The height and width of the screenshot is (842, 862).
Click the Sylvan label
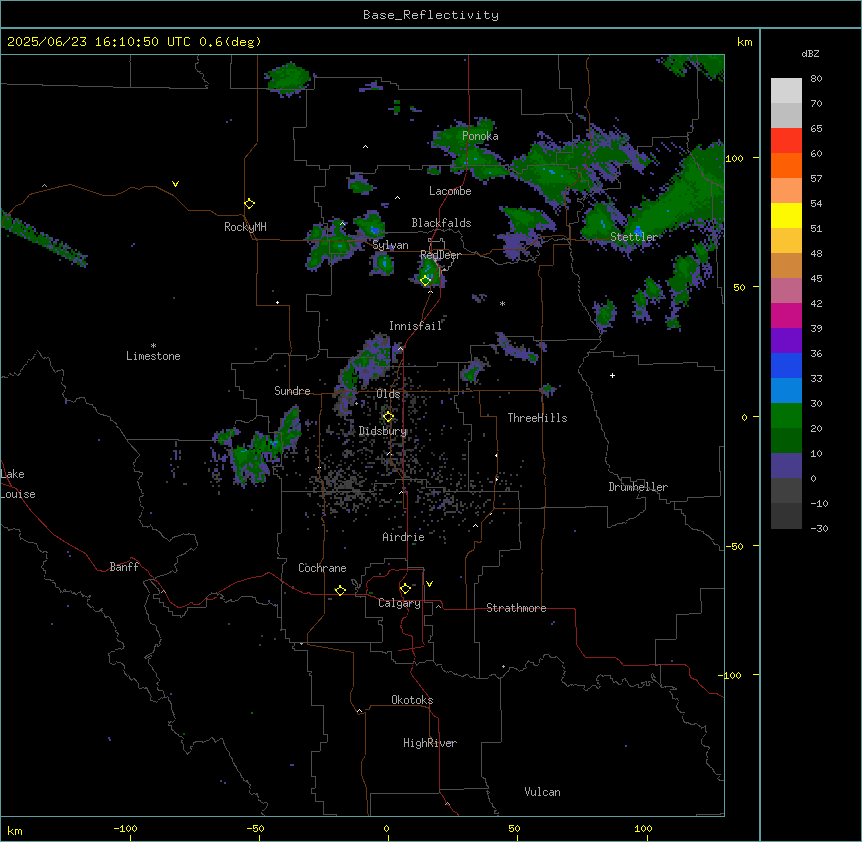tap(390, 245)
